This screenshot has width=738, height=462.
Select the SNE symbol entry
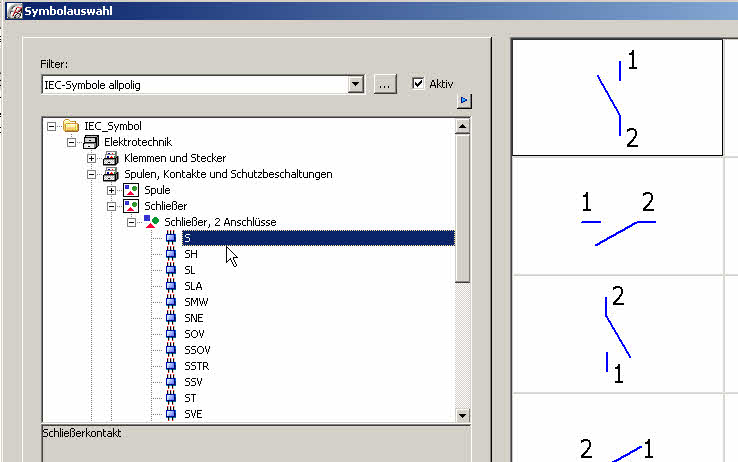pos(194,318)
